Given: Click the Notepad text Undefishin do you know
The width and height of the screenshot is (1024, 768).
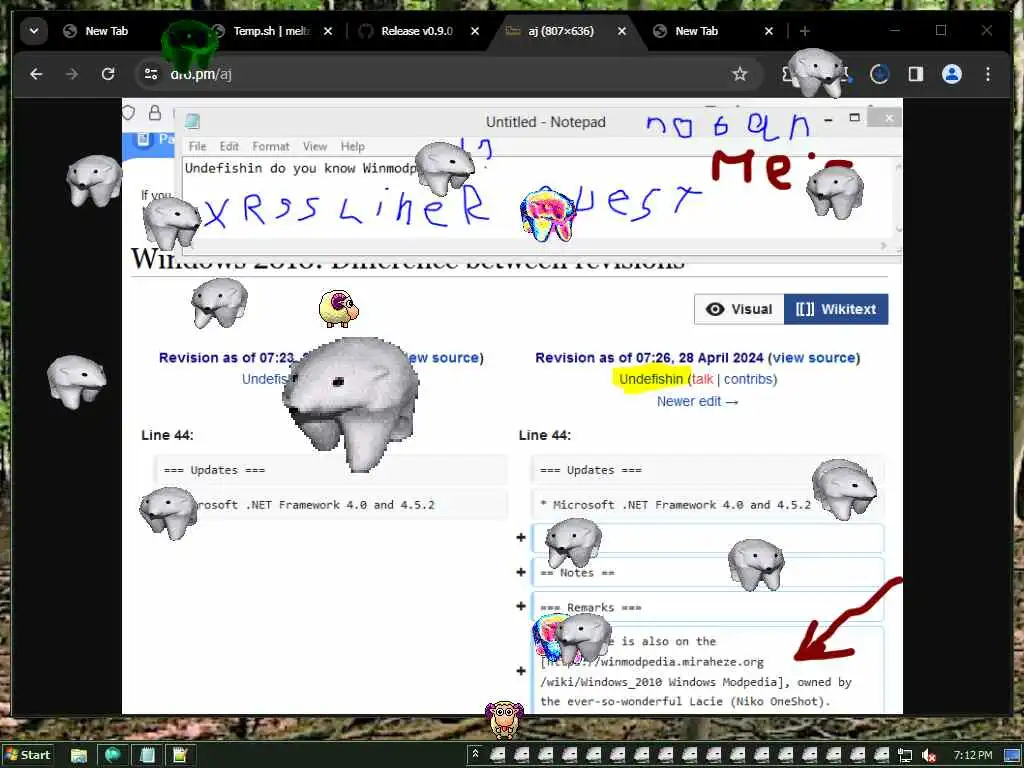Looking at the screenshot, I should pyautogui.click(x=272, y=168).
